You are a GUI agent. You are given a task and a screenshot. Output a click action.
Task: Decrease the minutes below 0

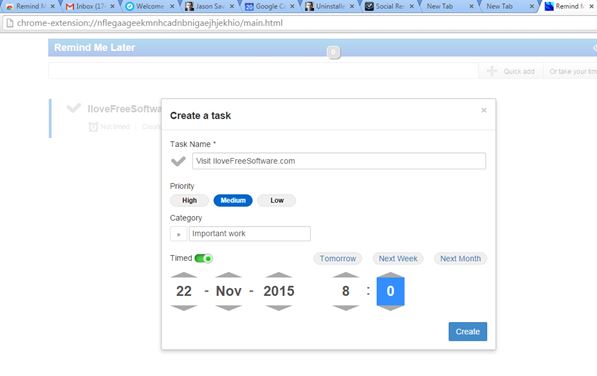pos(391,307)
